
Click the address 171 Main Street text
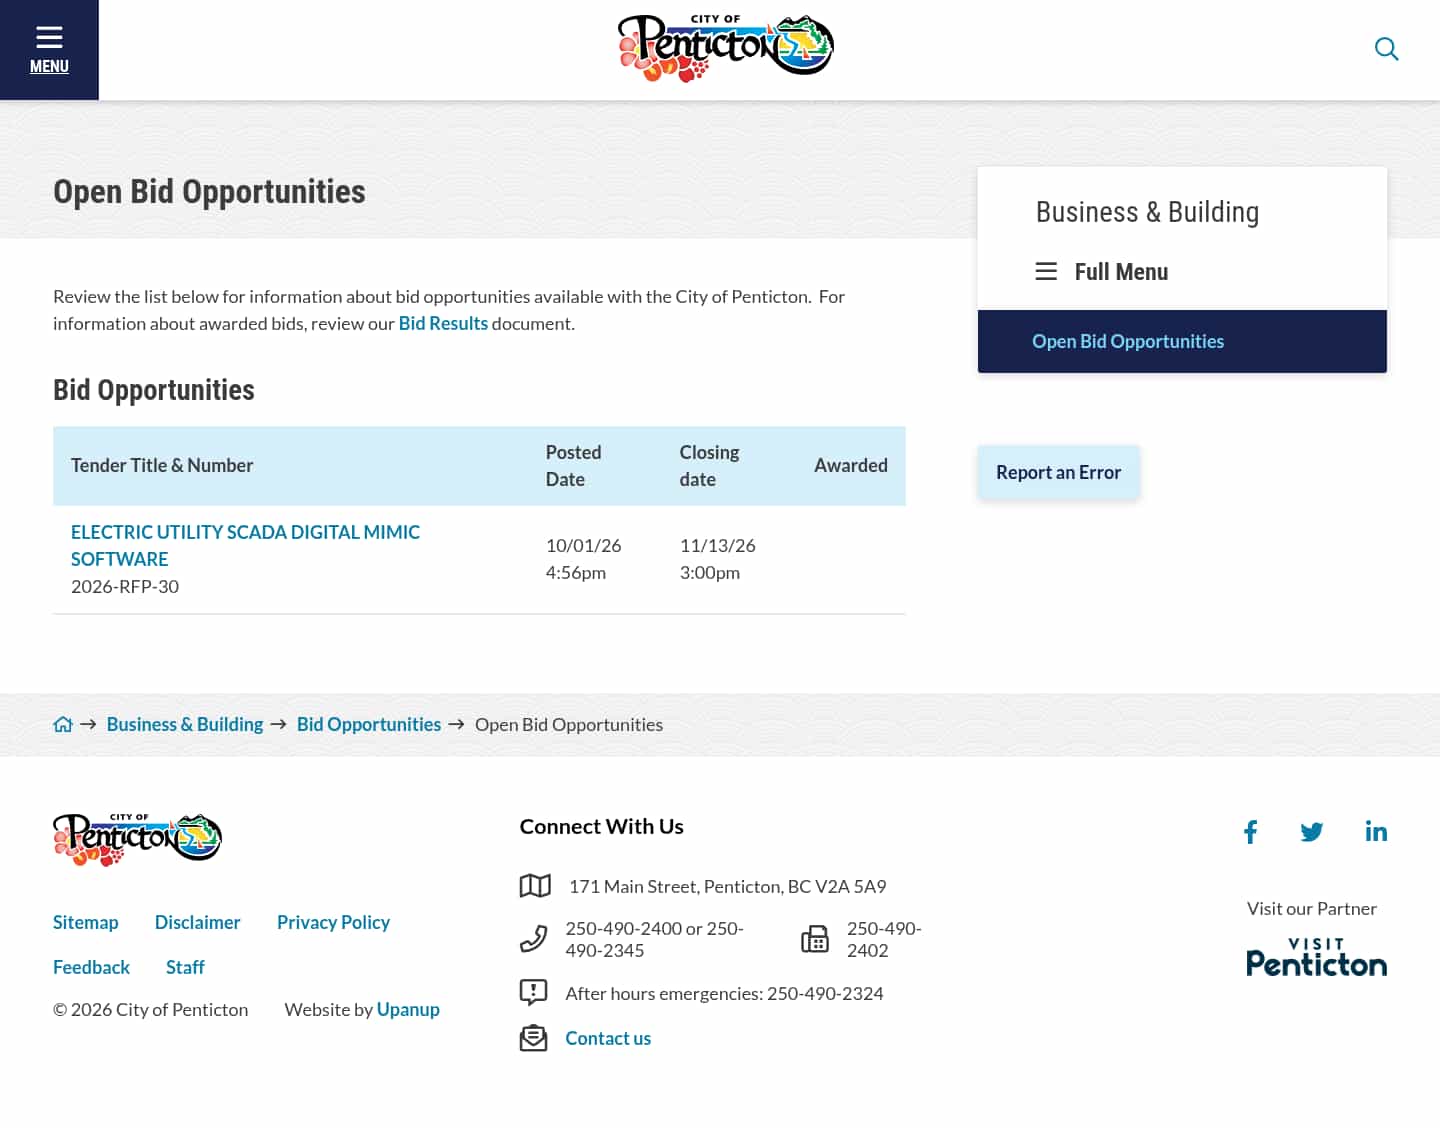pyautogui.click(x=728, y=886)
